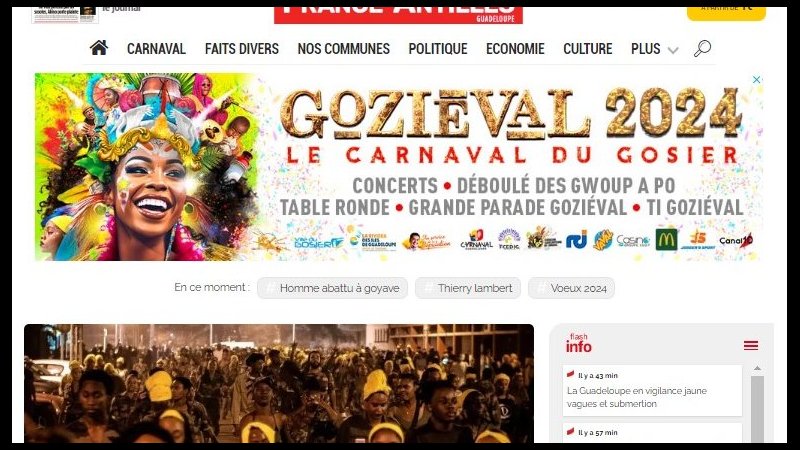Open the Thierry lambert trending tag
This screenshot has width=800, height=450.
pos(468,288)
